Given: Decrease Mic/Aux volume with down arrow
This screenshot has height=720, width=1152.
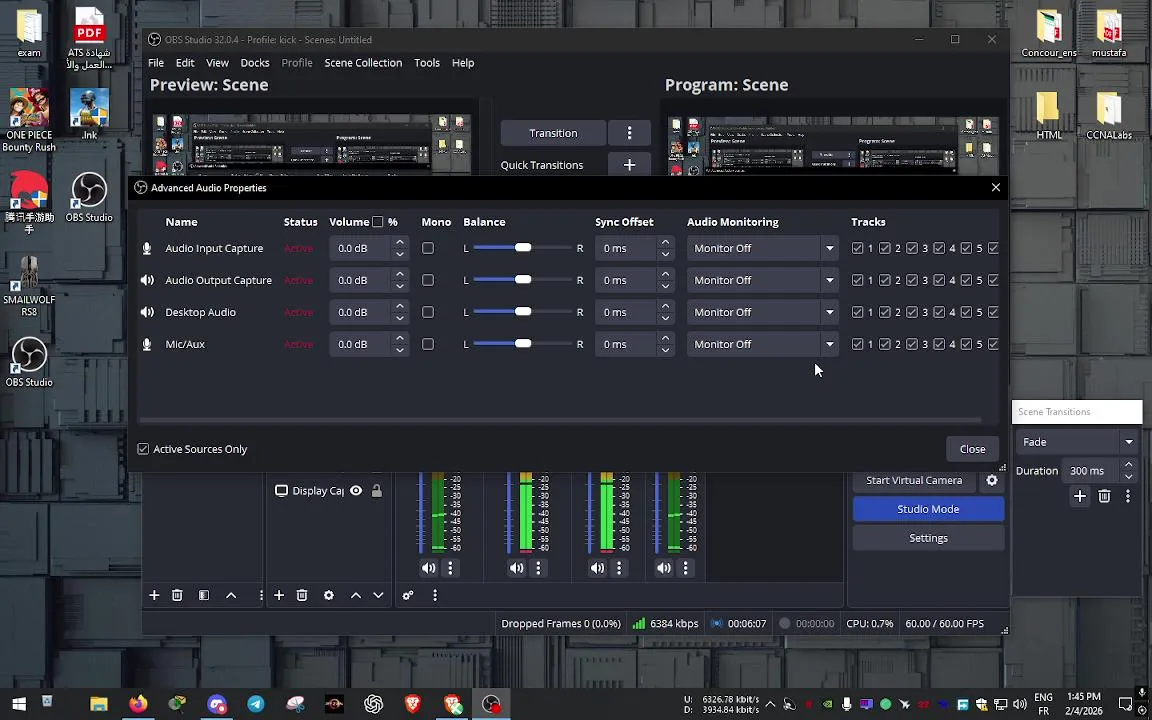Looking at the screenshot, I should point(400,350).
